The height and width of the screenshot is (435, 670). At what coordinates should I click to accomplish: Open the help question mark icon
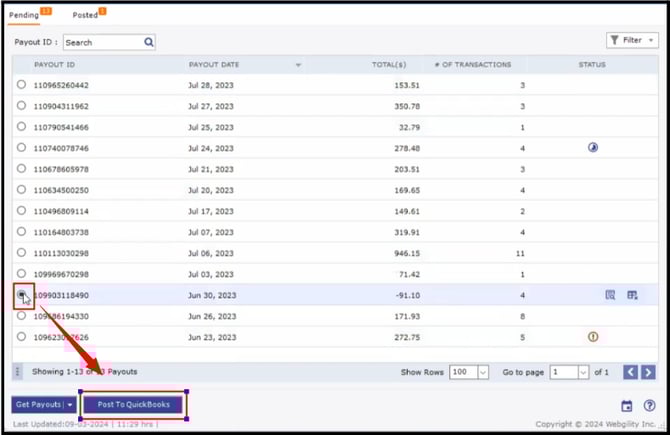coord(649,406)
